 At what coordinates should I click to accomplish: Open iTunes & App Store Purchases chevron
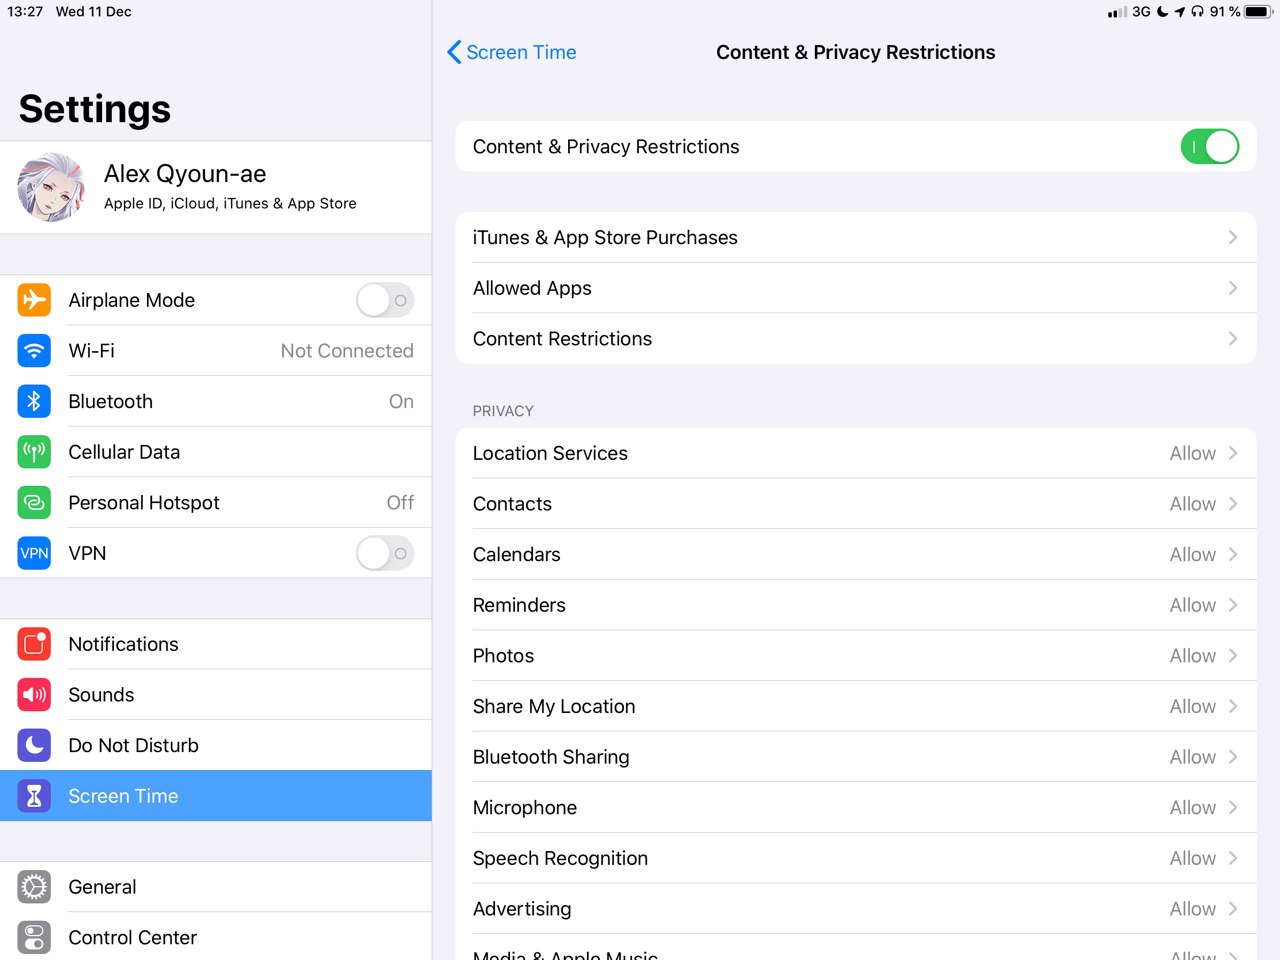1233,237
